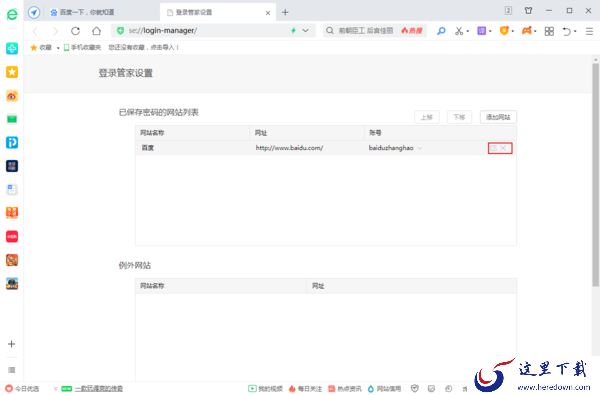Open the blue P sidebar app
The width and height of the screenshot is (600, 395).
click(12, 142)
